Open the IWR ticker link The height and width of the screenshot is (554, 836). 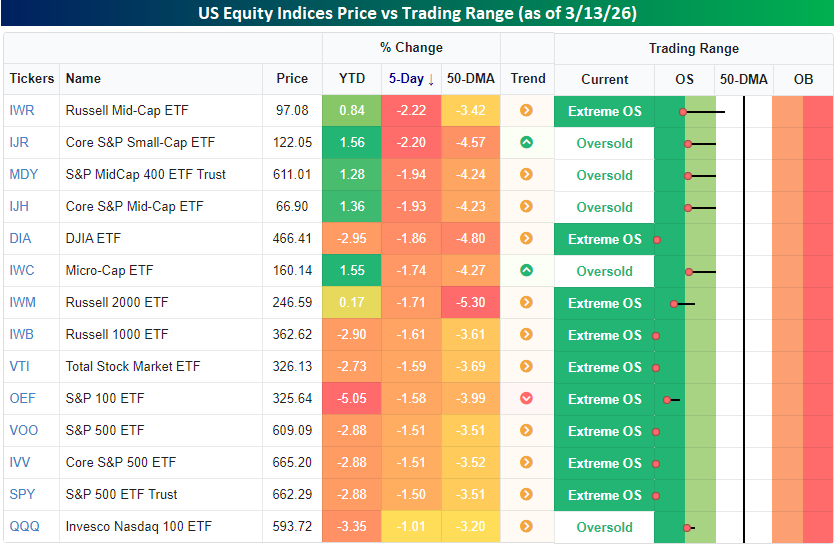[21, 111]
